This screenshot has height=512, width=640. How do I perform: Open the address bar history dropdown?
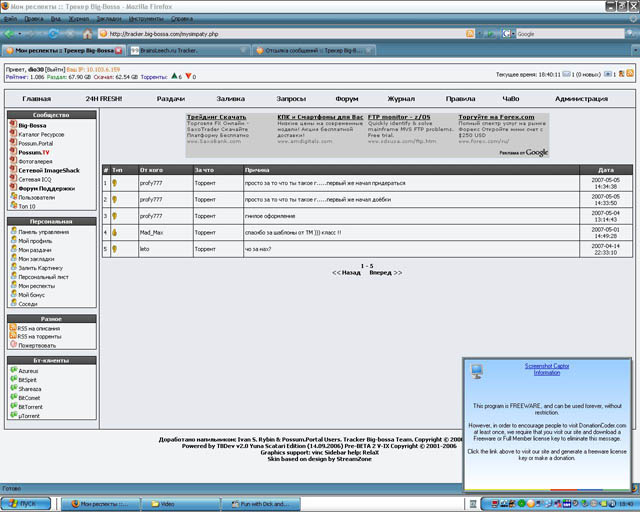480,34
